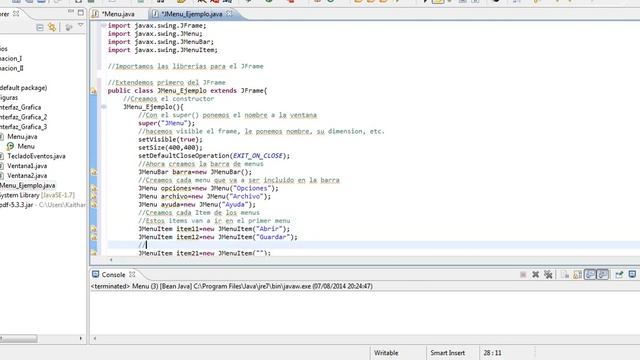This screenshot has width=640, height=360.
Task: Select the pdf-5.3.3.jar entry
Action: (43, 205)
